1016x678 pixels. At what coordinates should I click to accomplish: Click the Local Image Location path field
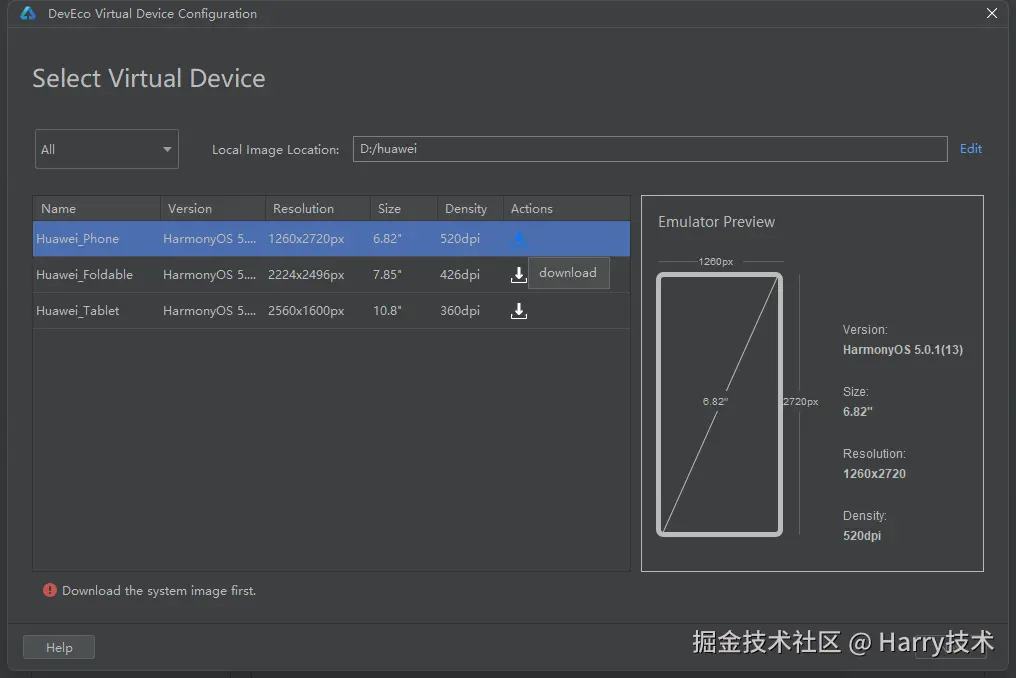point(650,149)
